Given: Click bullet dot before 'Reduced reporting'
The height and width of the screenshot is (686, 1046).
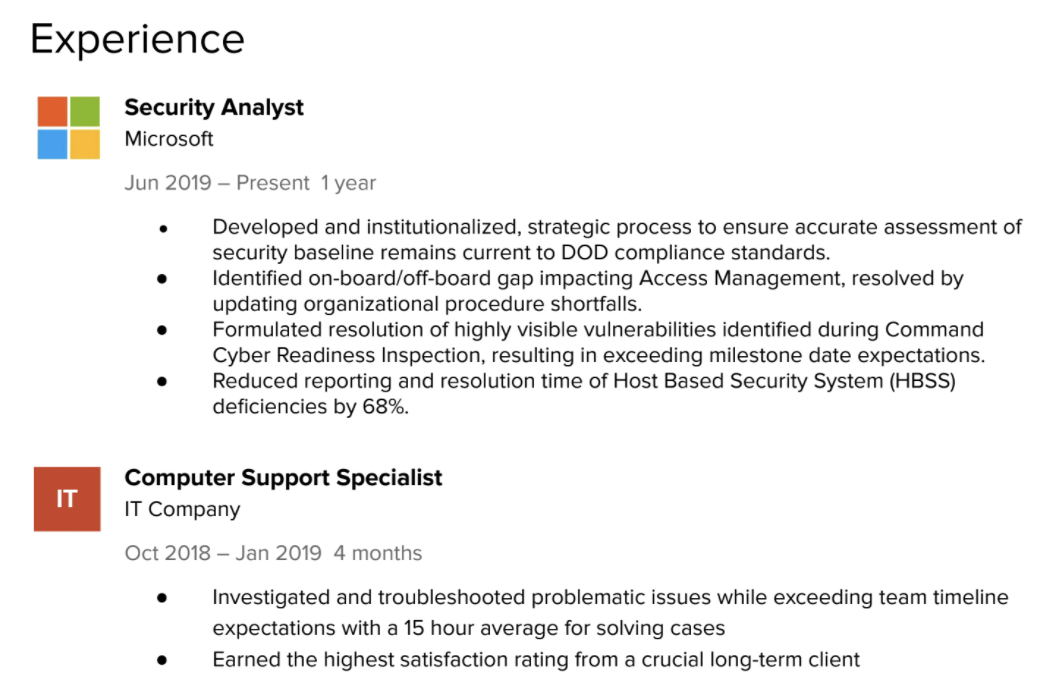Looking at the screenshot, I should (x=162, y=382).
